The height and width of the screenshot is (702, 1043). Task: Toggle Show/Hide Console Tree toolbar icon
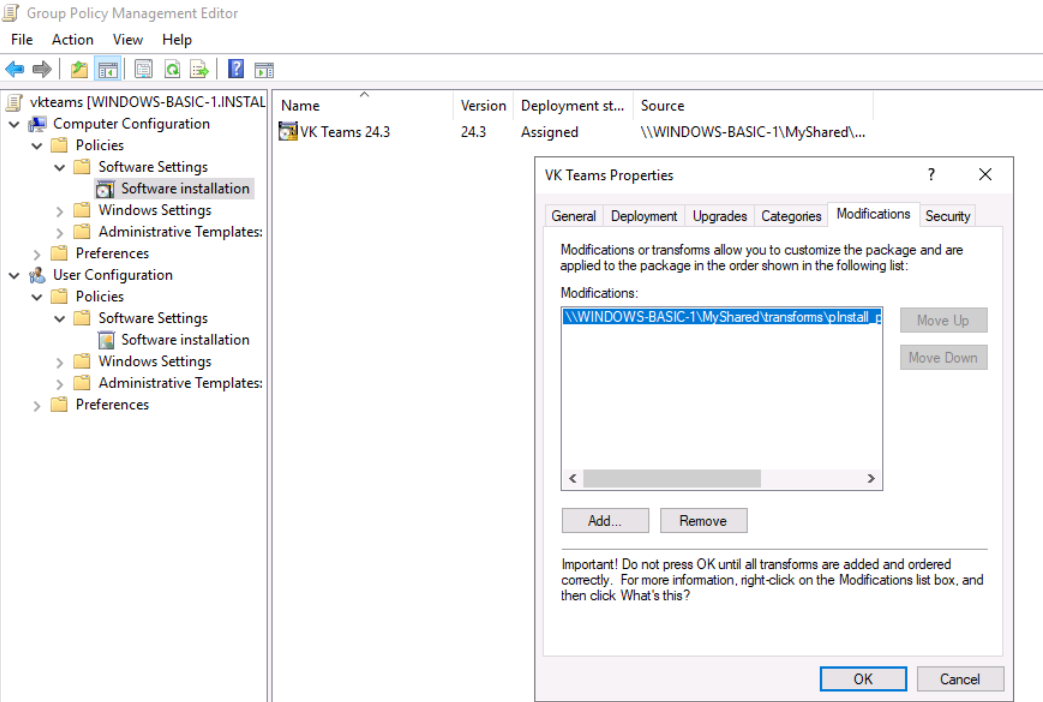[x=108, y=69]
